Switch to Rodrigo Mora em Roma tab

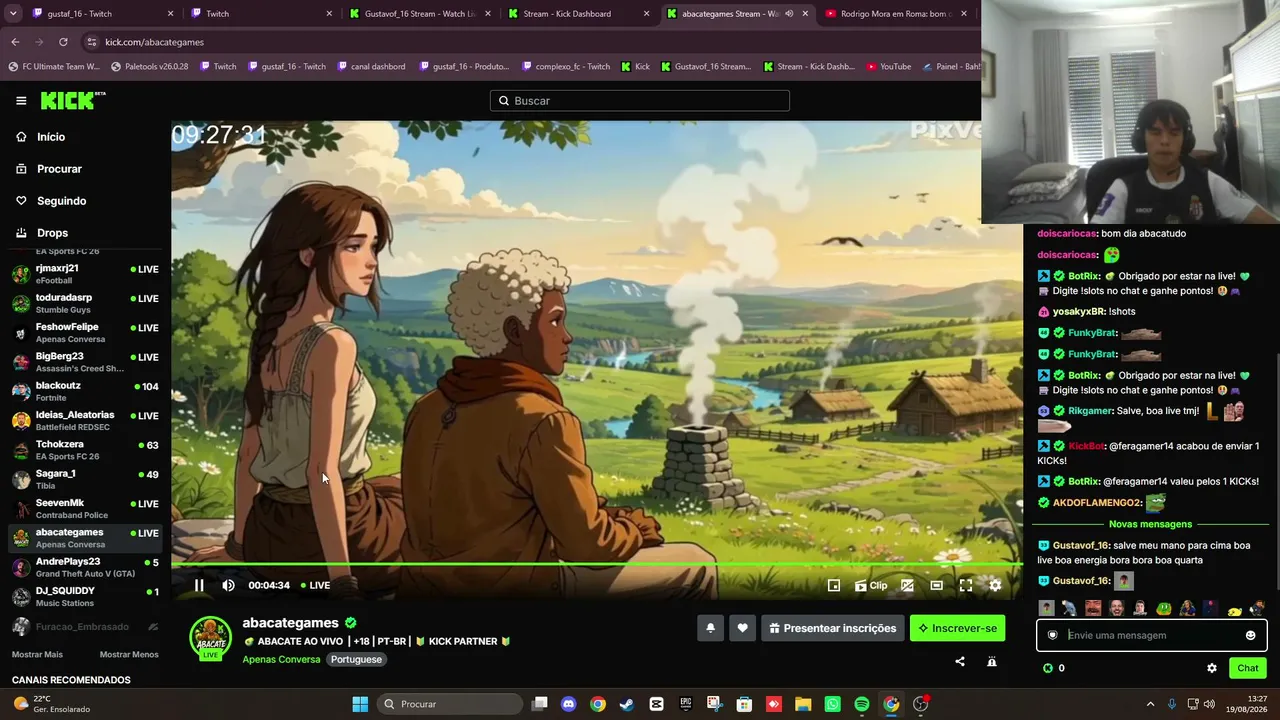tap(894, 14)
